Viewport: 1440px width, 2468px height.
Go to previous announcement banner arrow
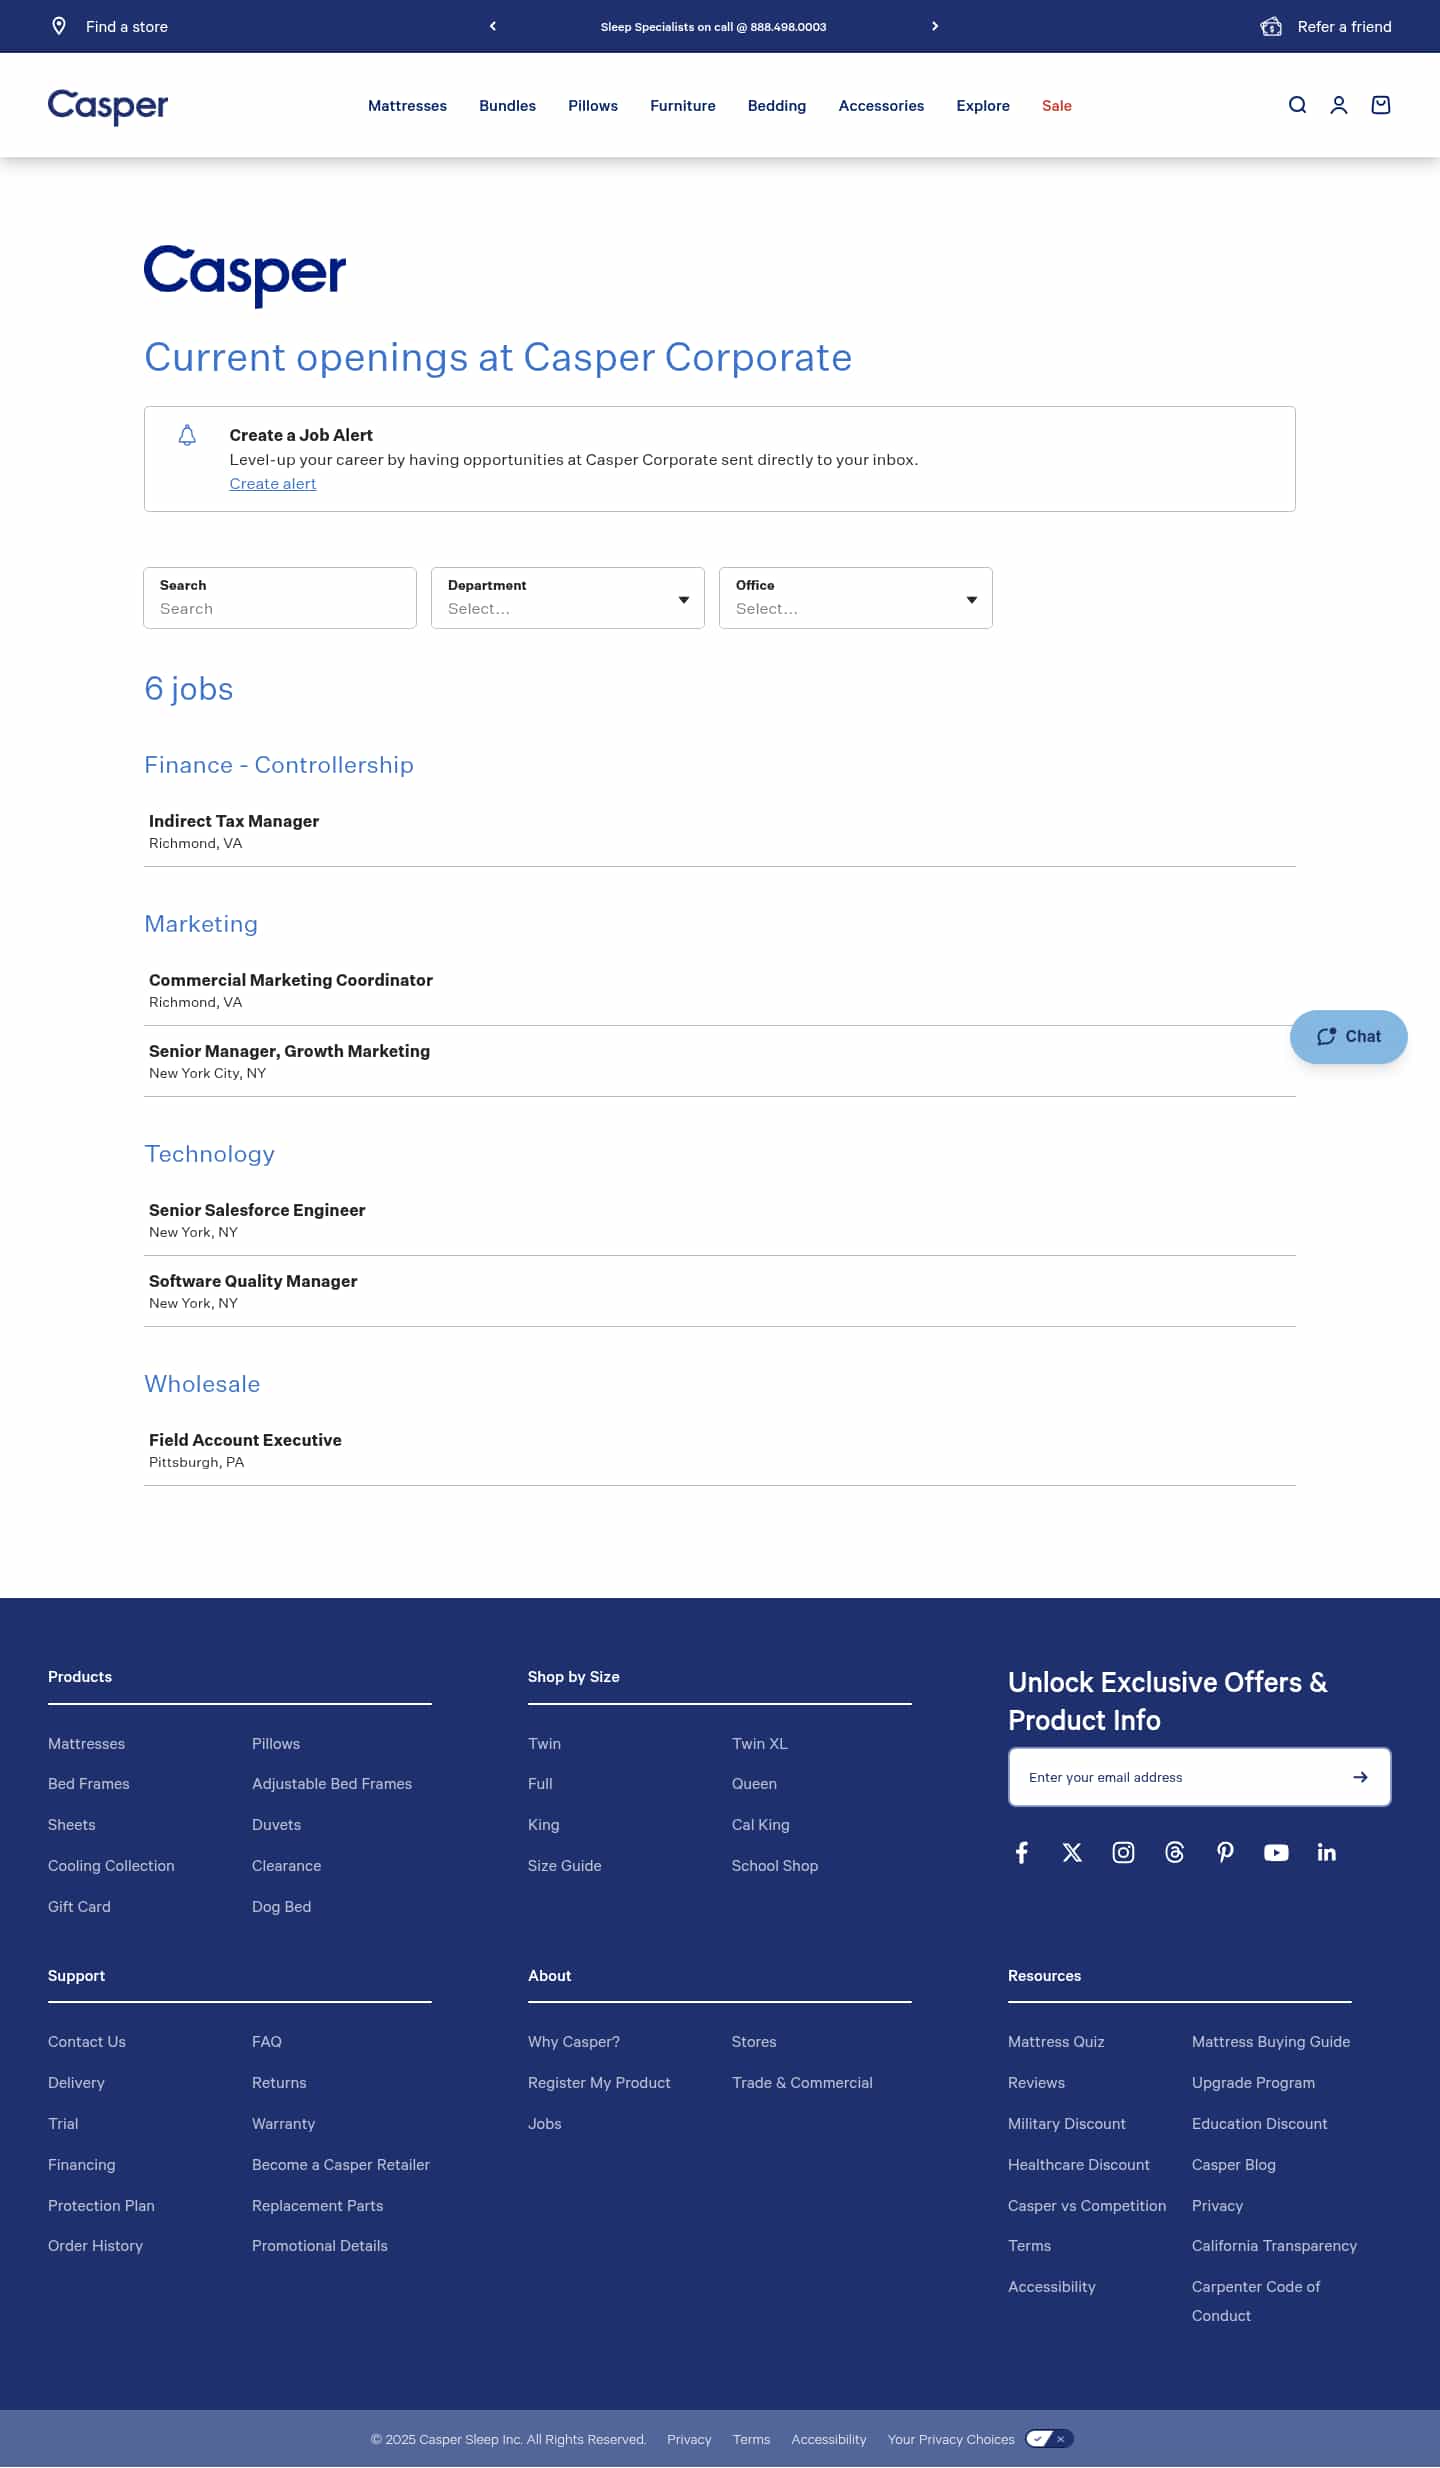click(x=493, y=26)
